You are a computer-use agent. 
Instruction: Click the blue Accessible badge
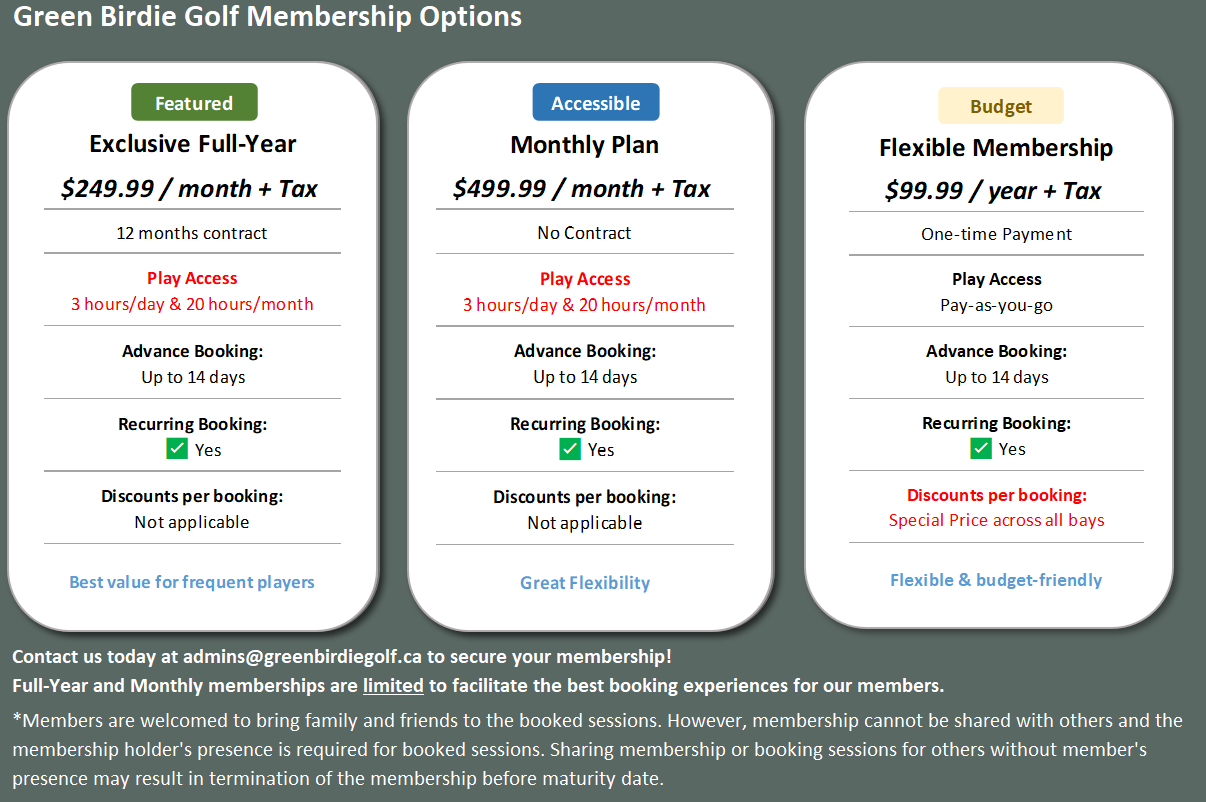pyautogui.click(x=595, y=103)
